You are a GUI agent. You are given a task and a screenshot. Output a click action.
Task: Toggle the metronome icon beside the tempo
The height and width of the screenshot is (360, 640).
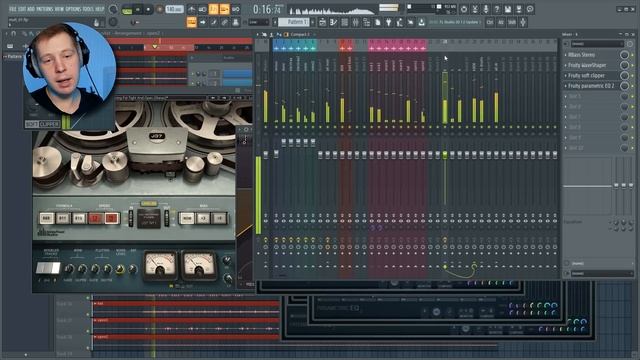191,9
